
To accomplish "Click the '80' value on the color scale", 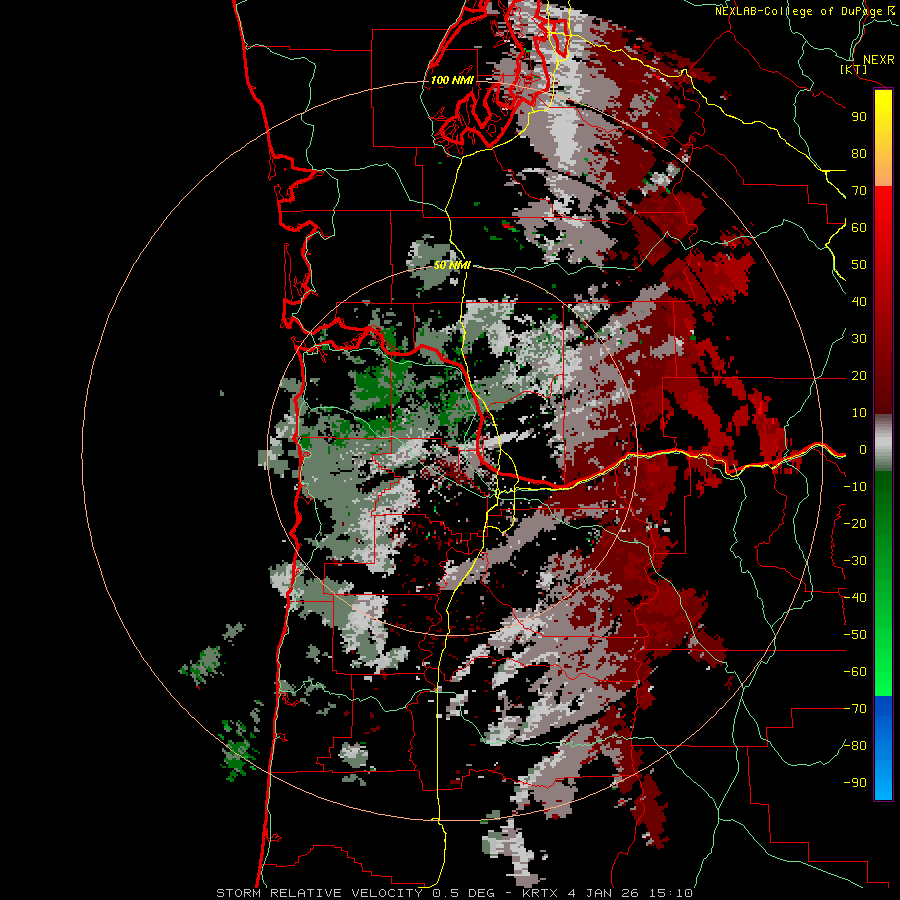I will [859, 154].
